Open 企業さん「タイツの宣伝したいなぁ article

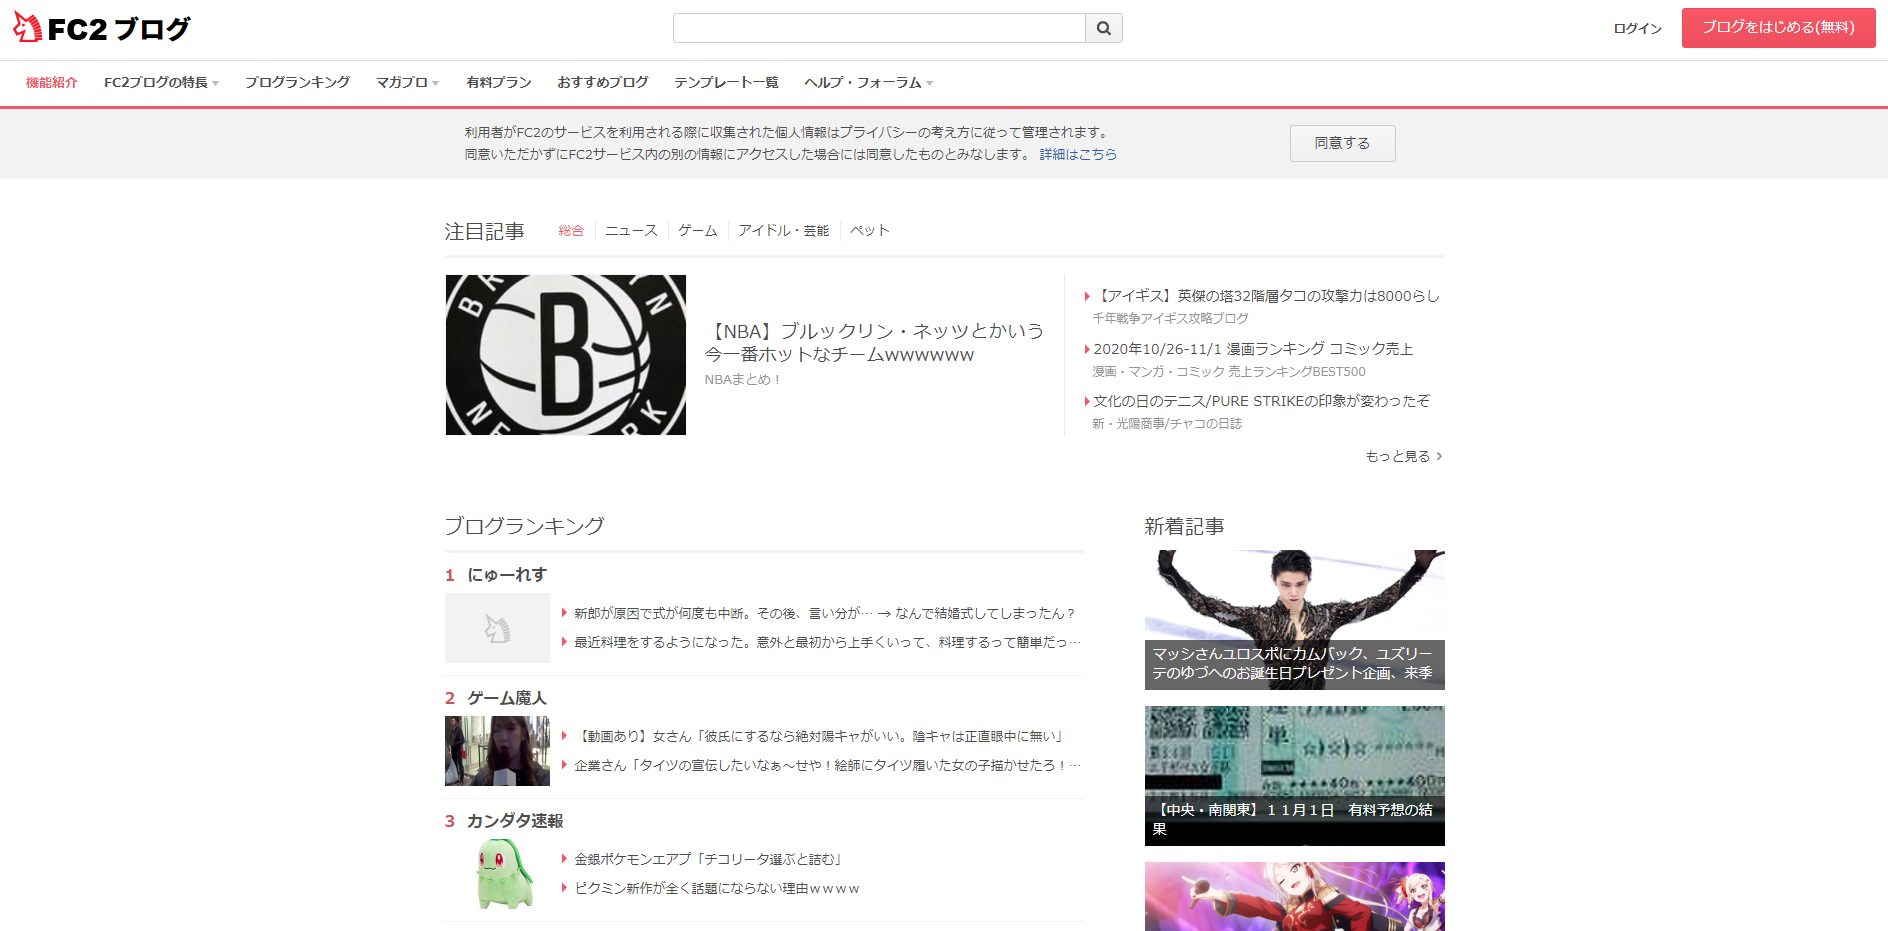827,765
